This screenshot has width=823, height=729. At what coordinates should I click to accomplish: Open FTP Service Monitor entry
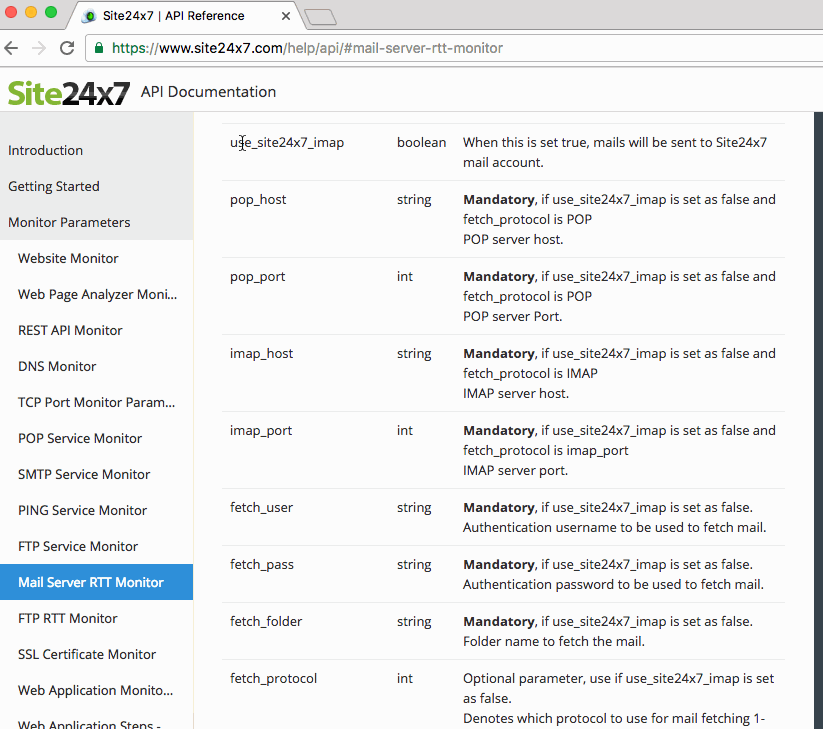(78, 546)
